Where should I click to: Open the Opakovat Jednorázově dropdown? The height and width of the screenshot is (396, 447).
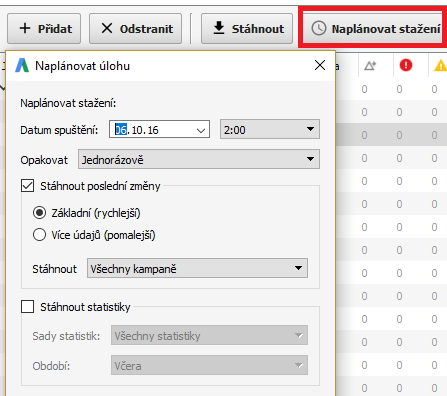[x=199, y=159]
